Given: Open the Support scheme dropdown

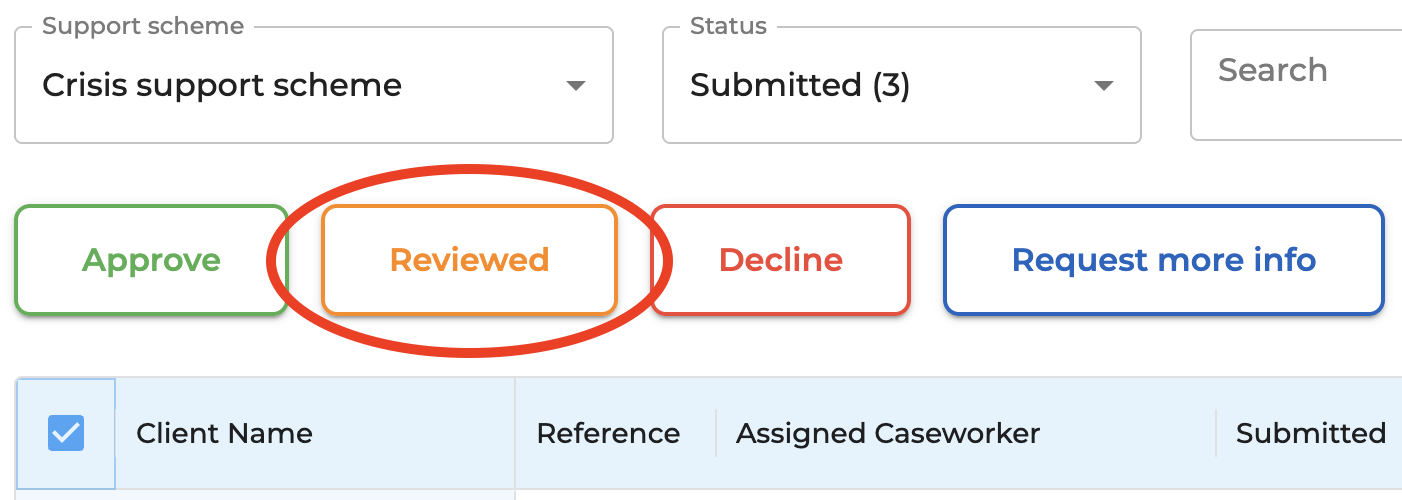Looking at the screenshot, I should click(314, 85).
